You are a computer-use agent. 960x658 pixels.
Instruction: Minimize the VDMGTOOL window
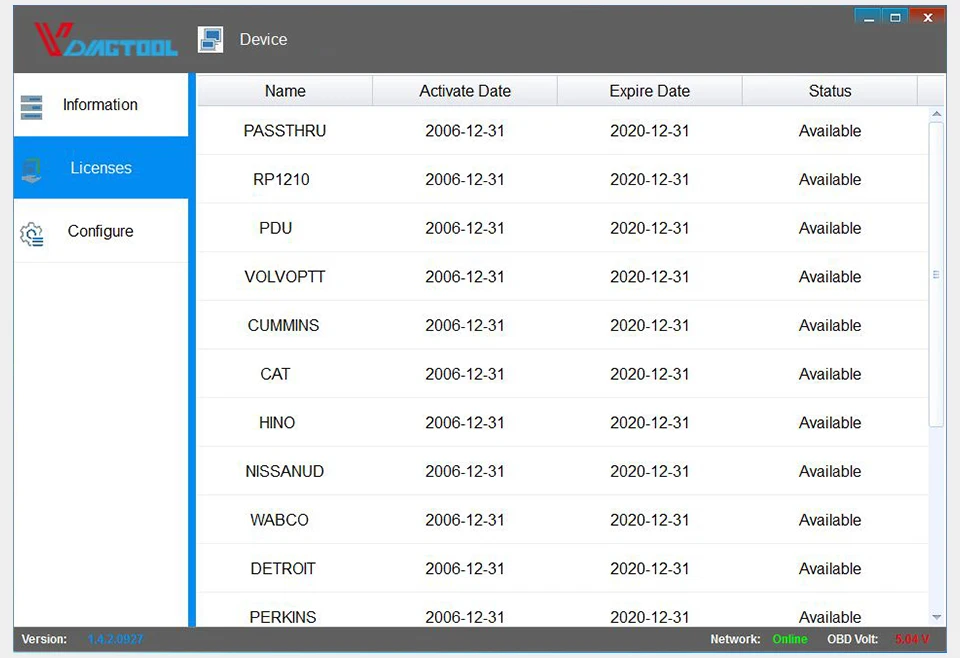(x=868, y=17)
